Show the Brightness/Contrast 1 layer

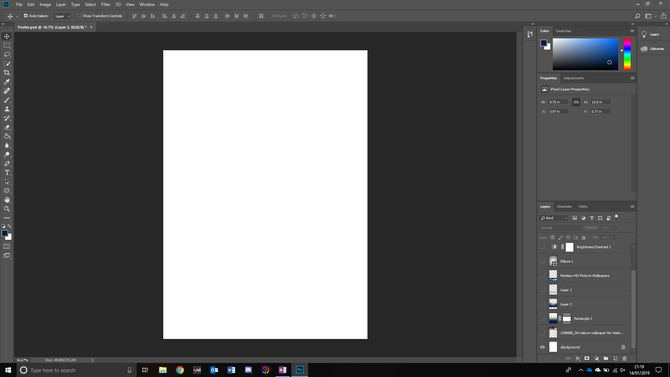tap(543, 247)
